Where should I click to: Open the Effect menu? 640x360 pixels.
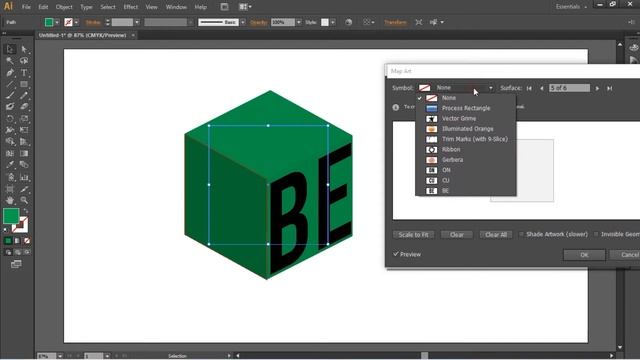tap(131, 7)
